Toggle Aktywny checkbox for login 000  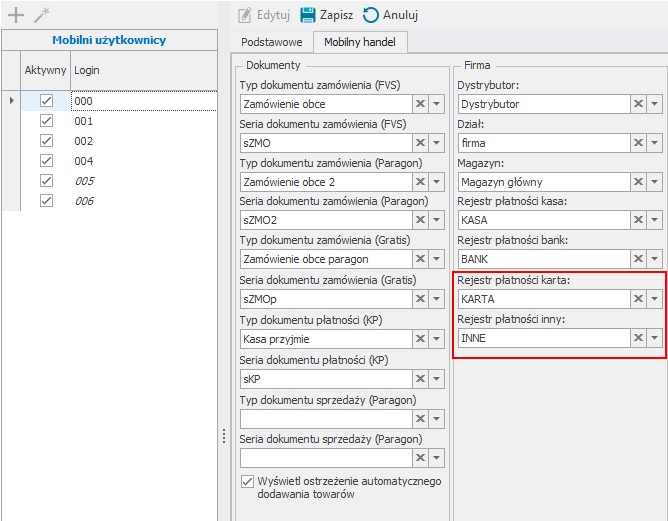point(45,101)
